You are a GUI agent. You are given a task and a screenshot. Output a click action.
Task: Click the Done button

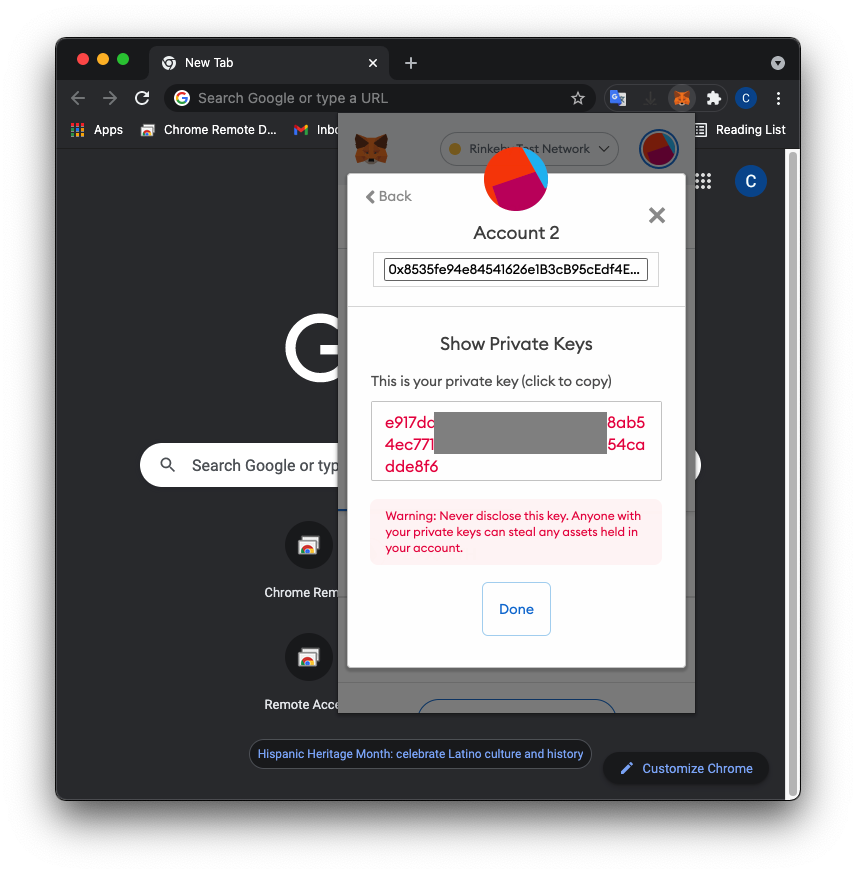click(516, 609)
